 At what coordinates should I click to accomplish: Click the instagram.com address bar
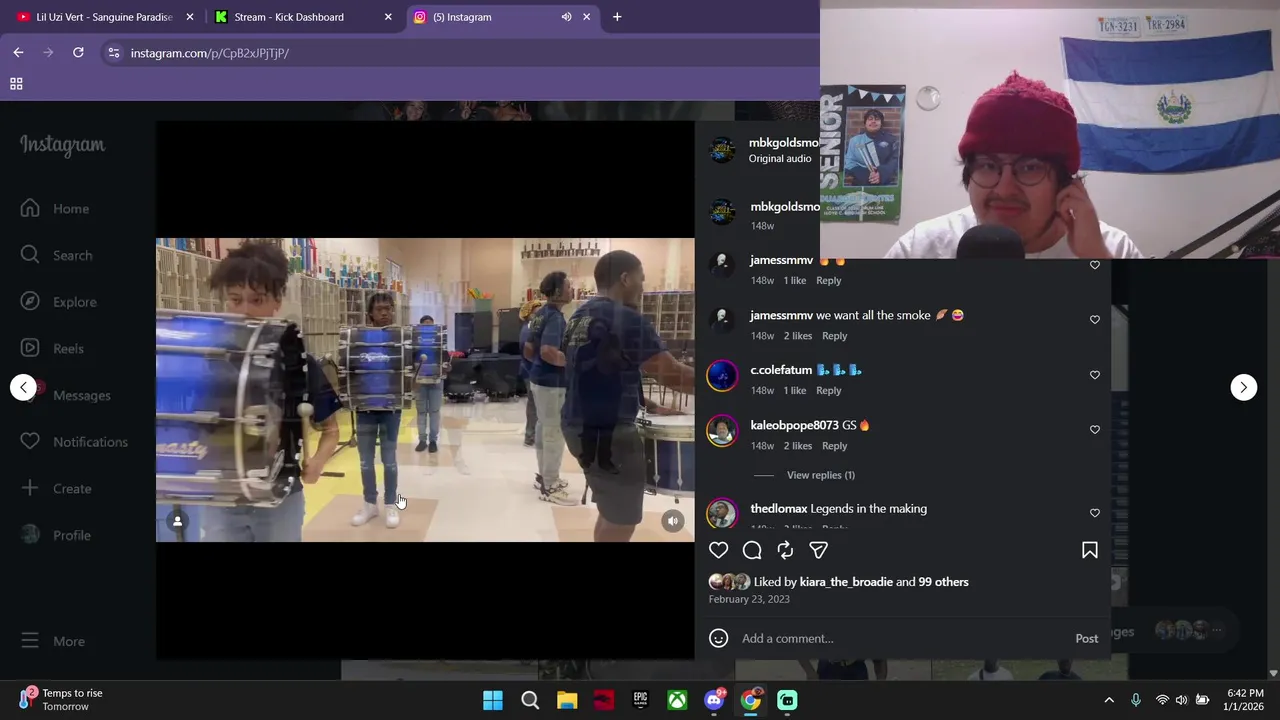[x=460, y=53]
